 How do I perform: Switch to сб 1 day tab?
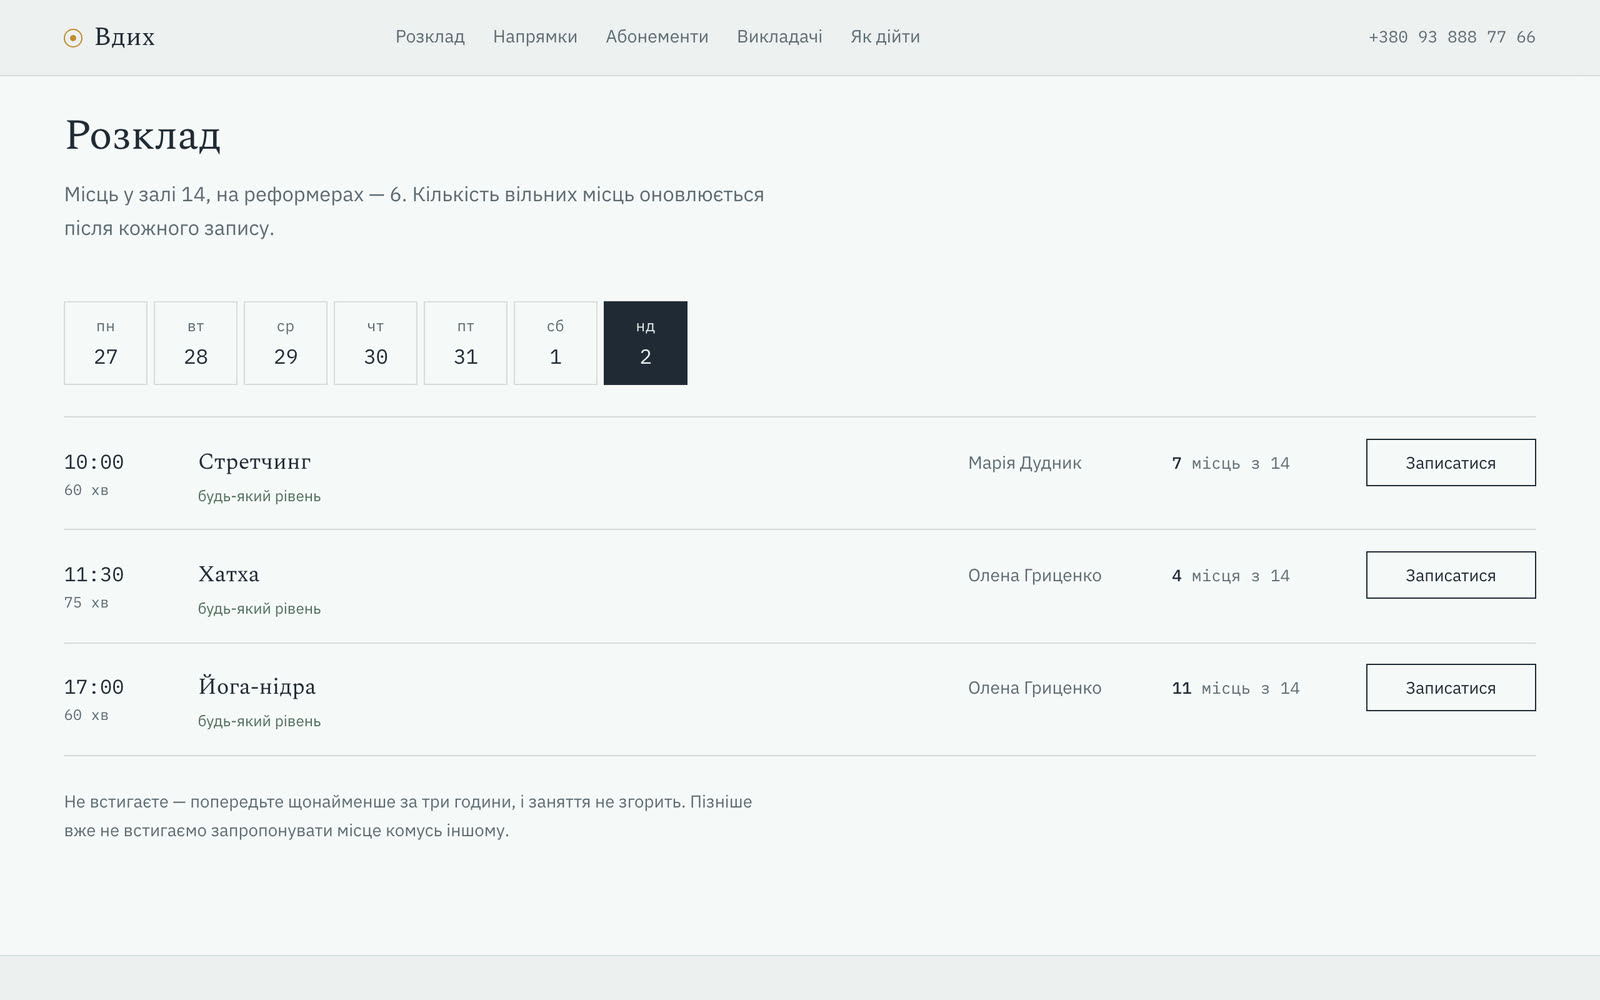pyautogui.click(x=556, y=343)
